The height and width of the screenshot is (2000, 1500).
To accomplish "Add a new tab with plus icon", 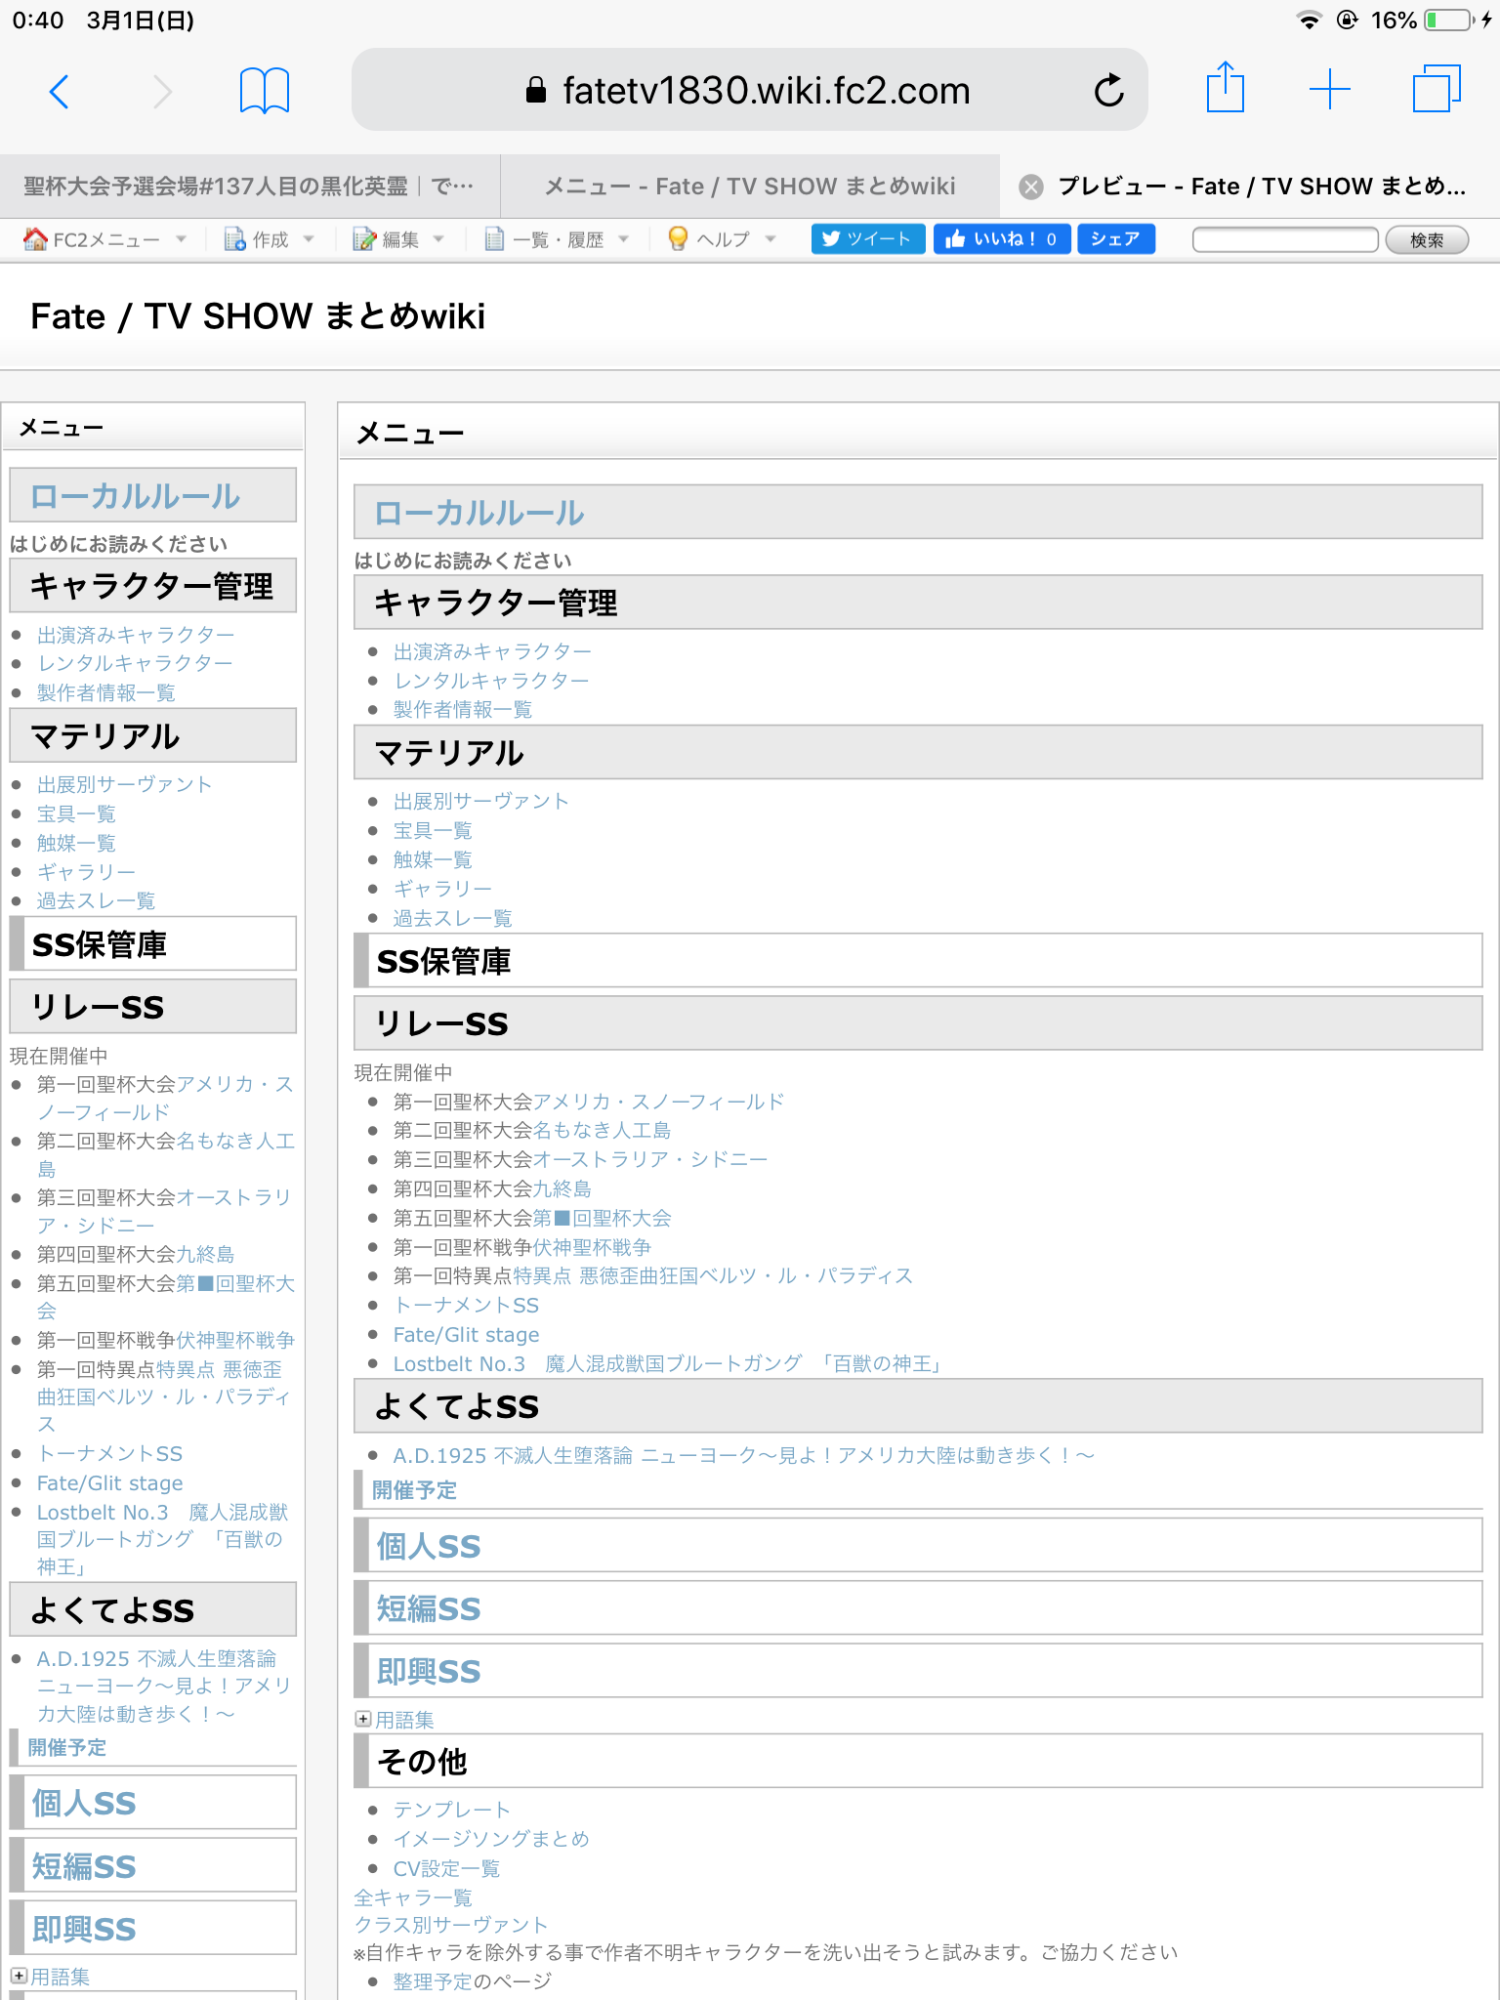I will (1329, 90).
